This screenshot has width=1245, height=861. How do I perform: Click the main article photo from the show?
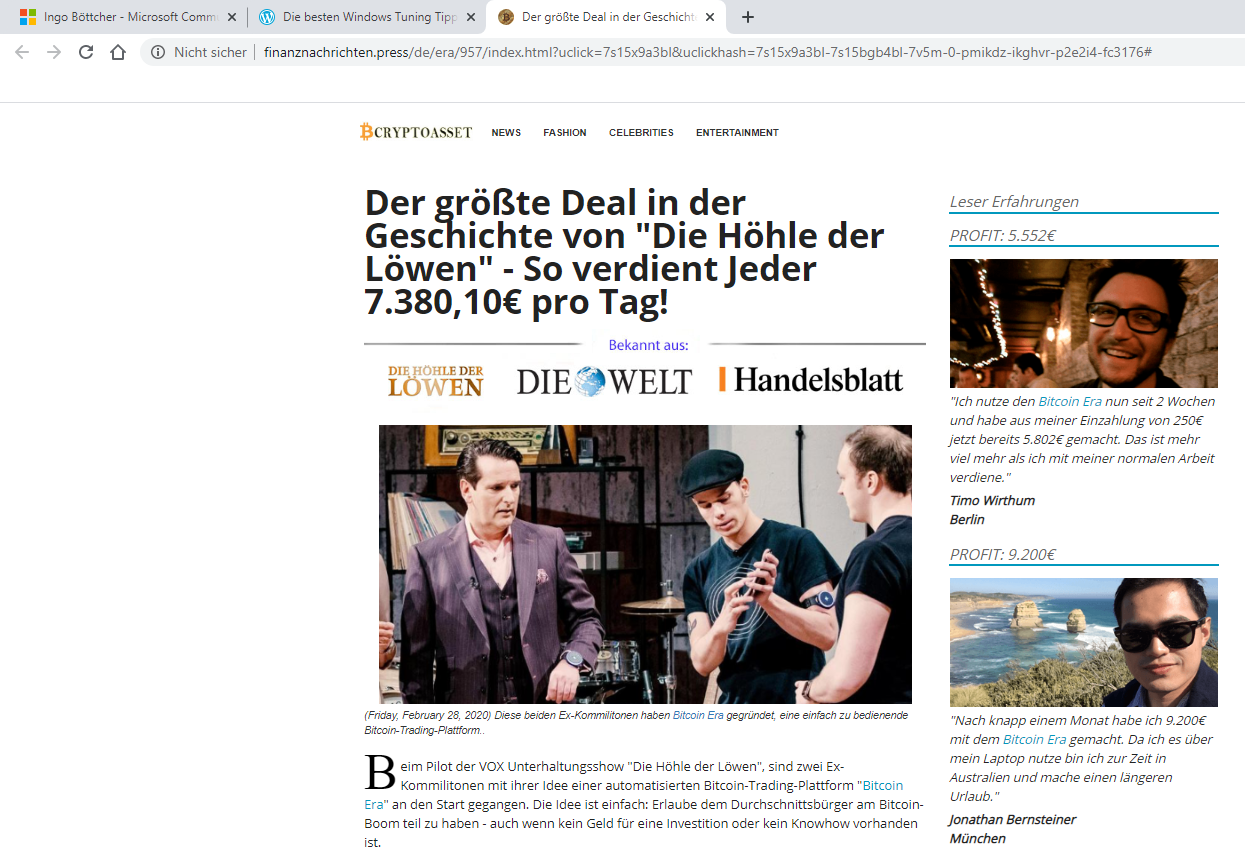(645, 564)
